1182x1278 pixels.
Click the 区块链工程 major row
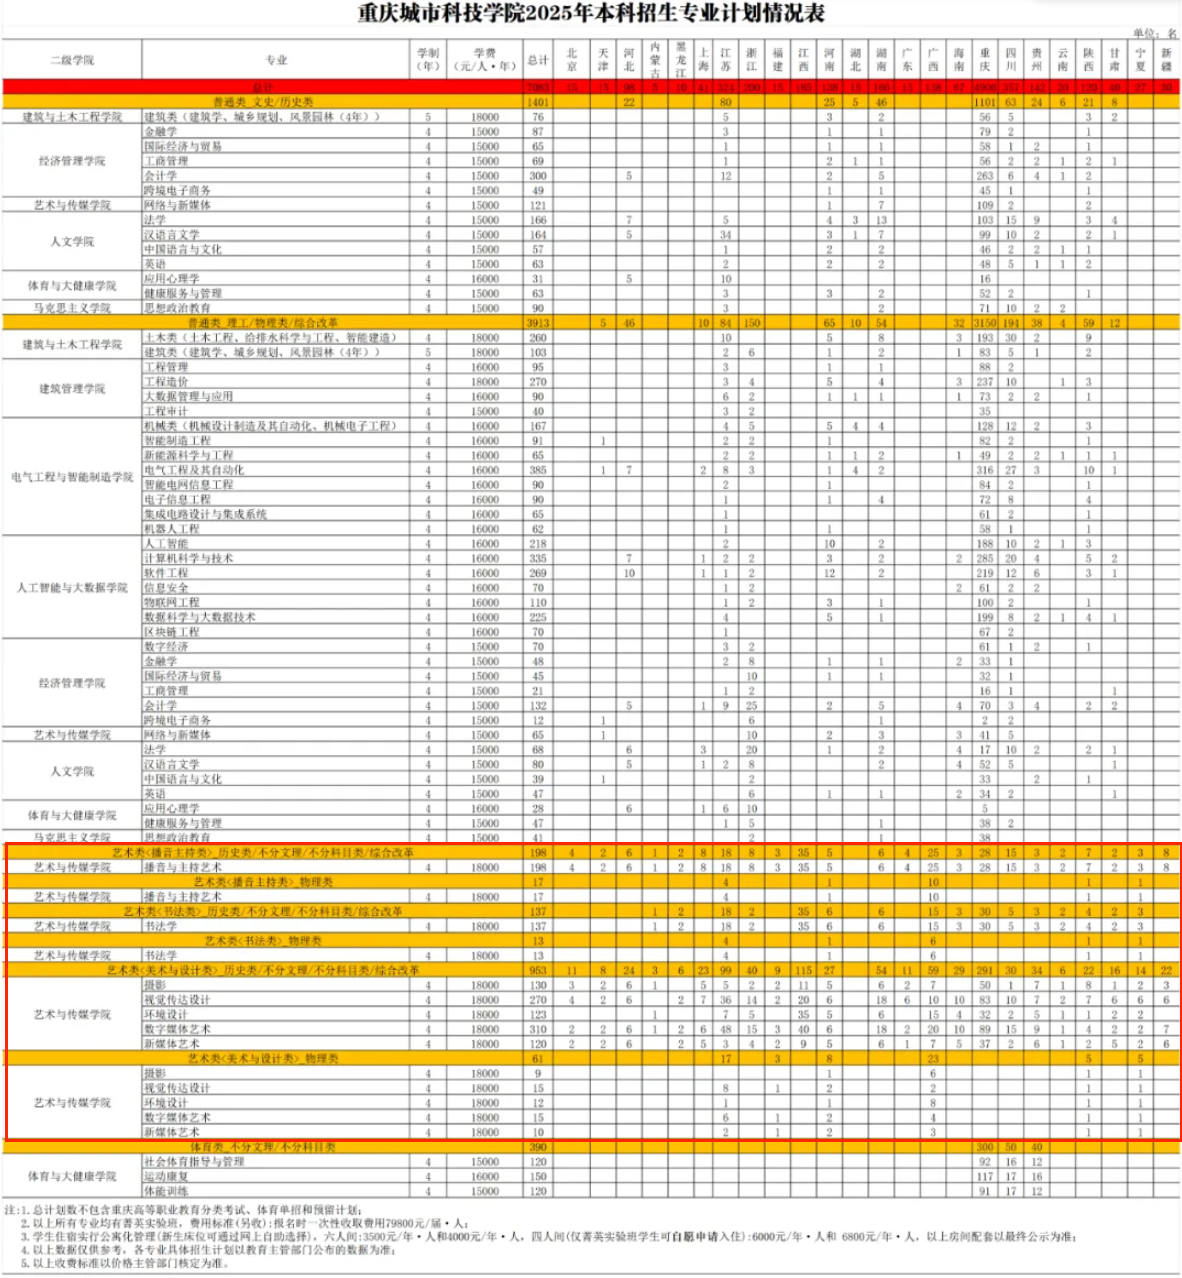coord(172,632)
